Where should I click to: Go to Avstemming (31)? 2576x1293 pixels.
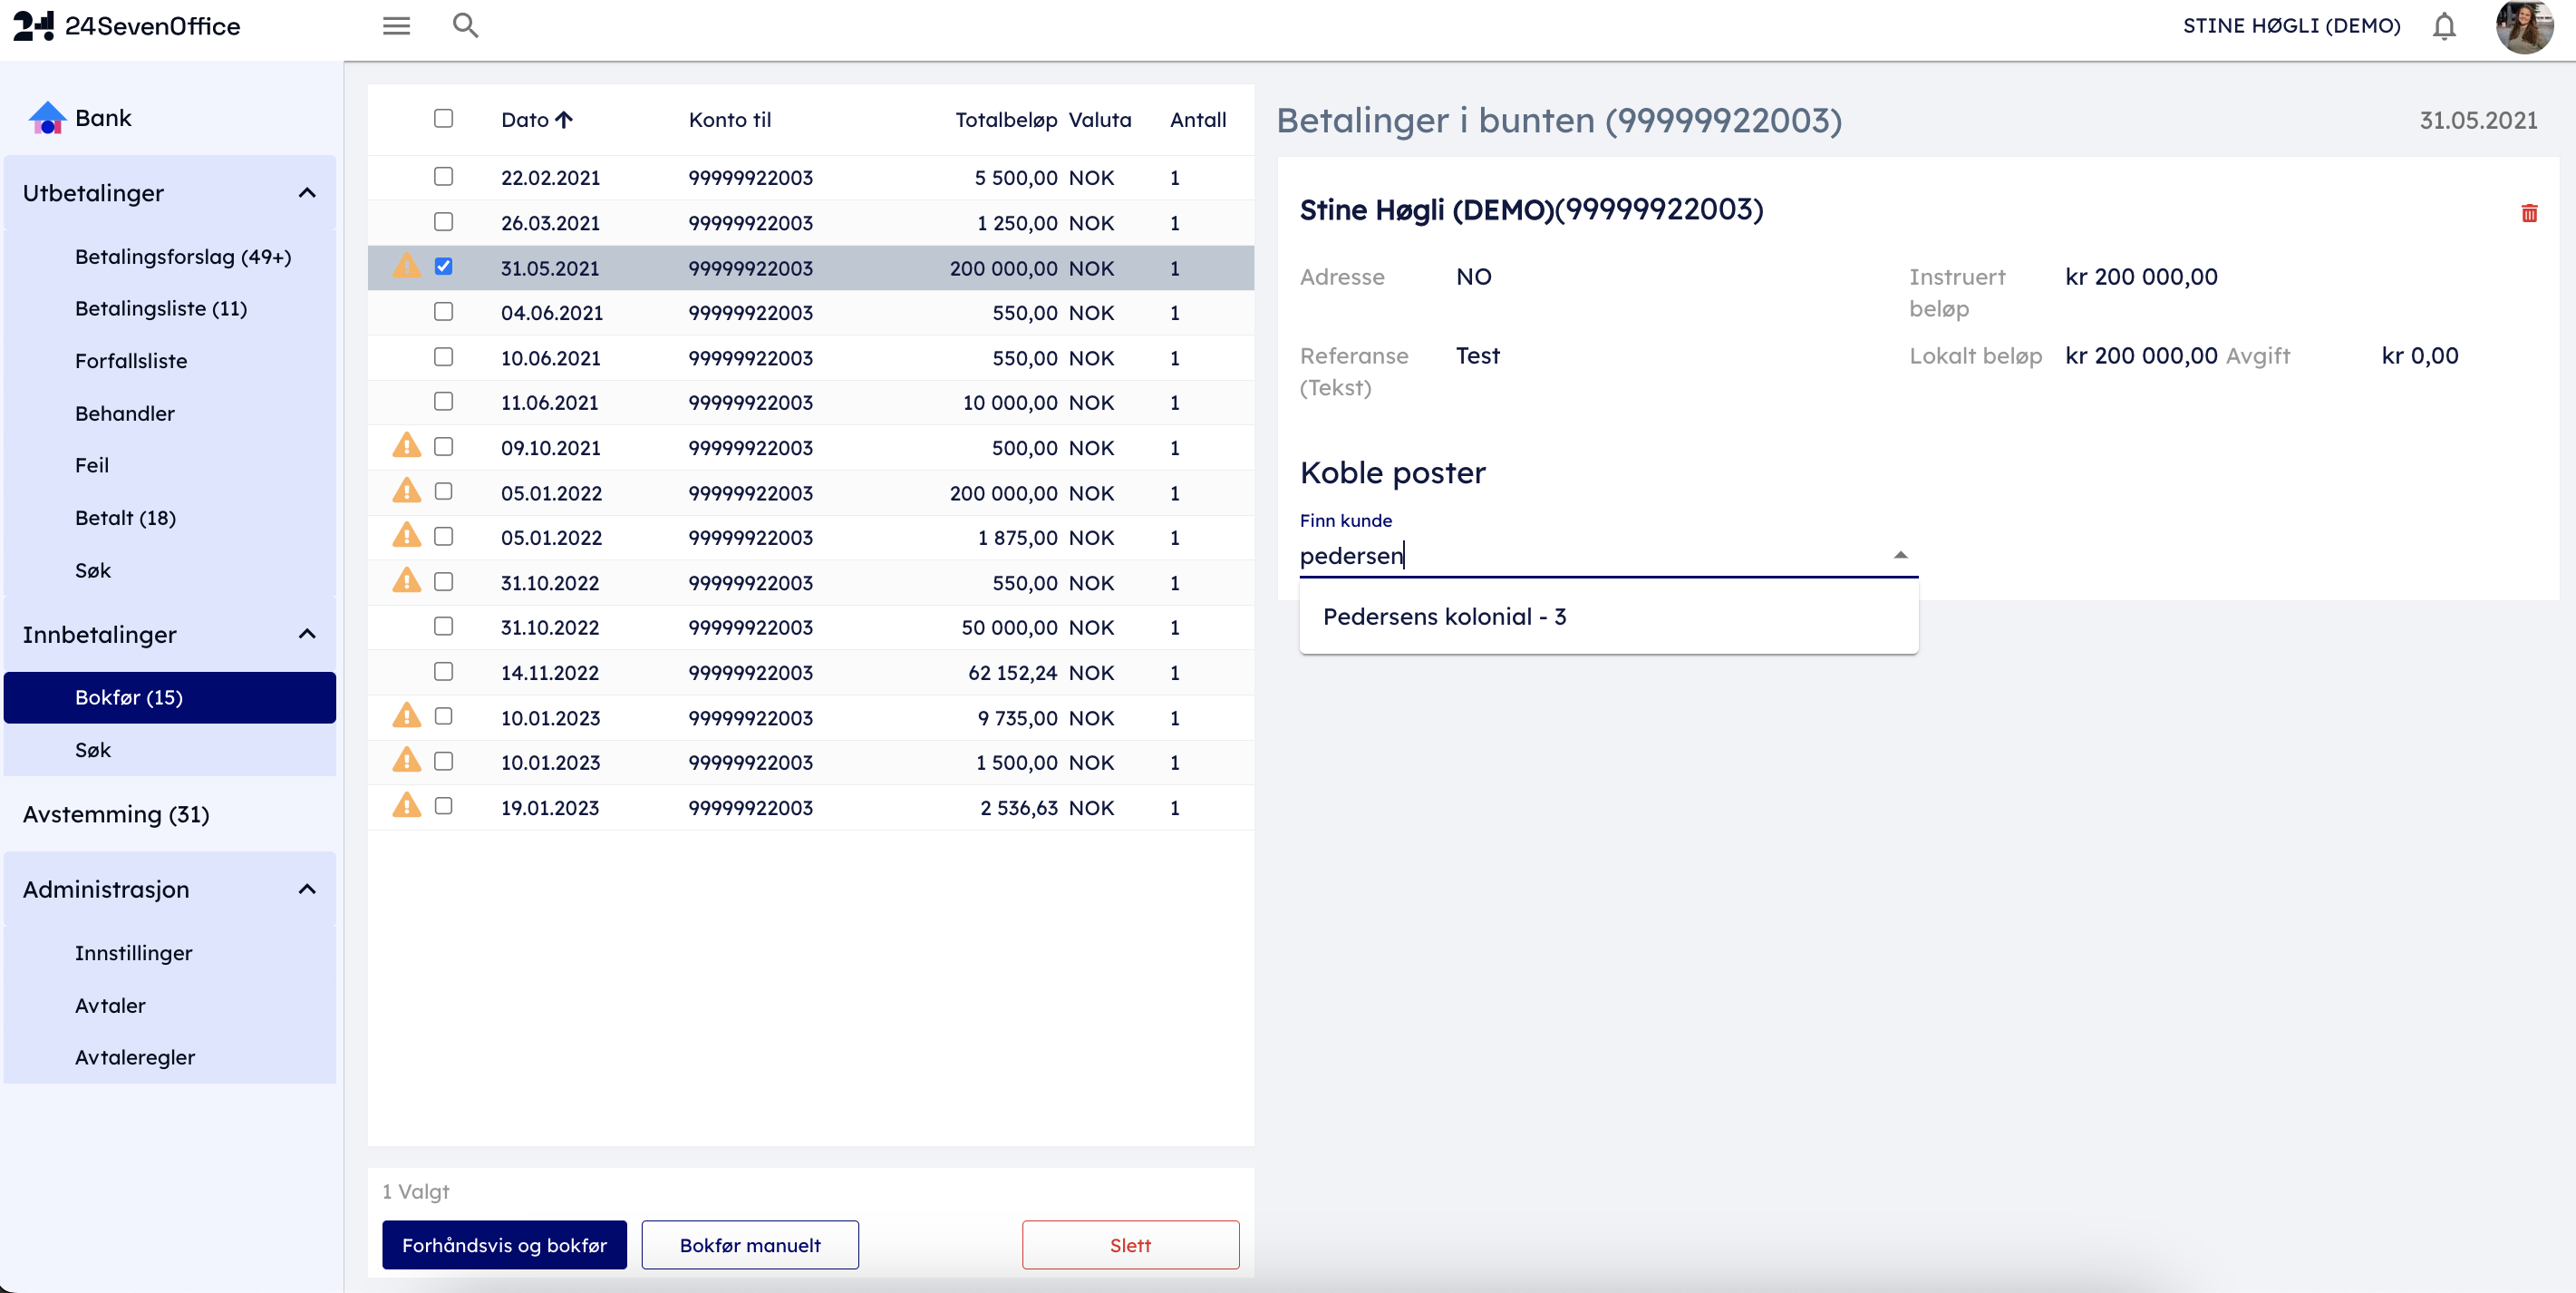tap(116, 814)
